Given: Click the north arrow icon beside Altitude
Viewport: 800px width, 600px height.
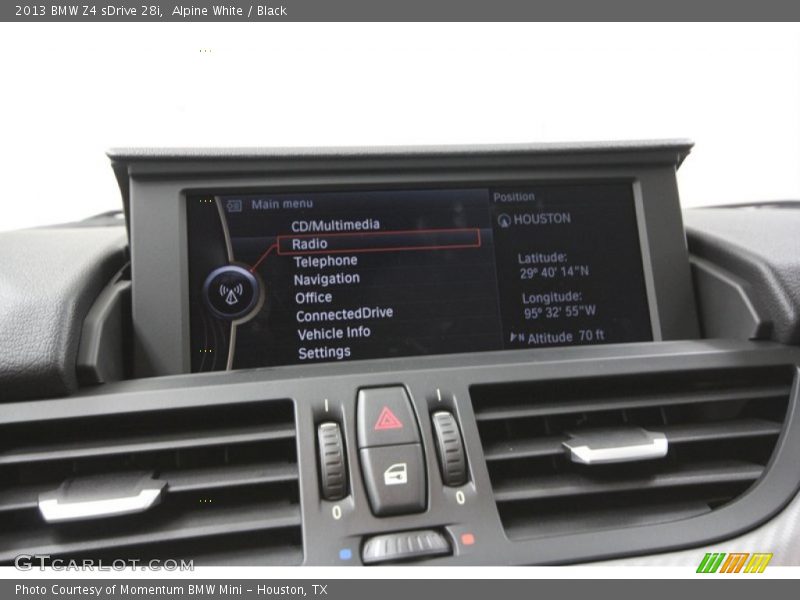Looking at the screenshot, I should tap(517, 337).
